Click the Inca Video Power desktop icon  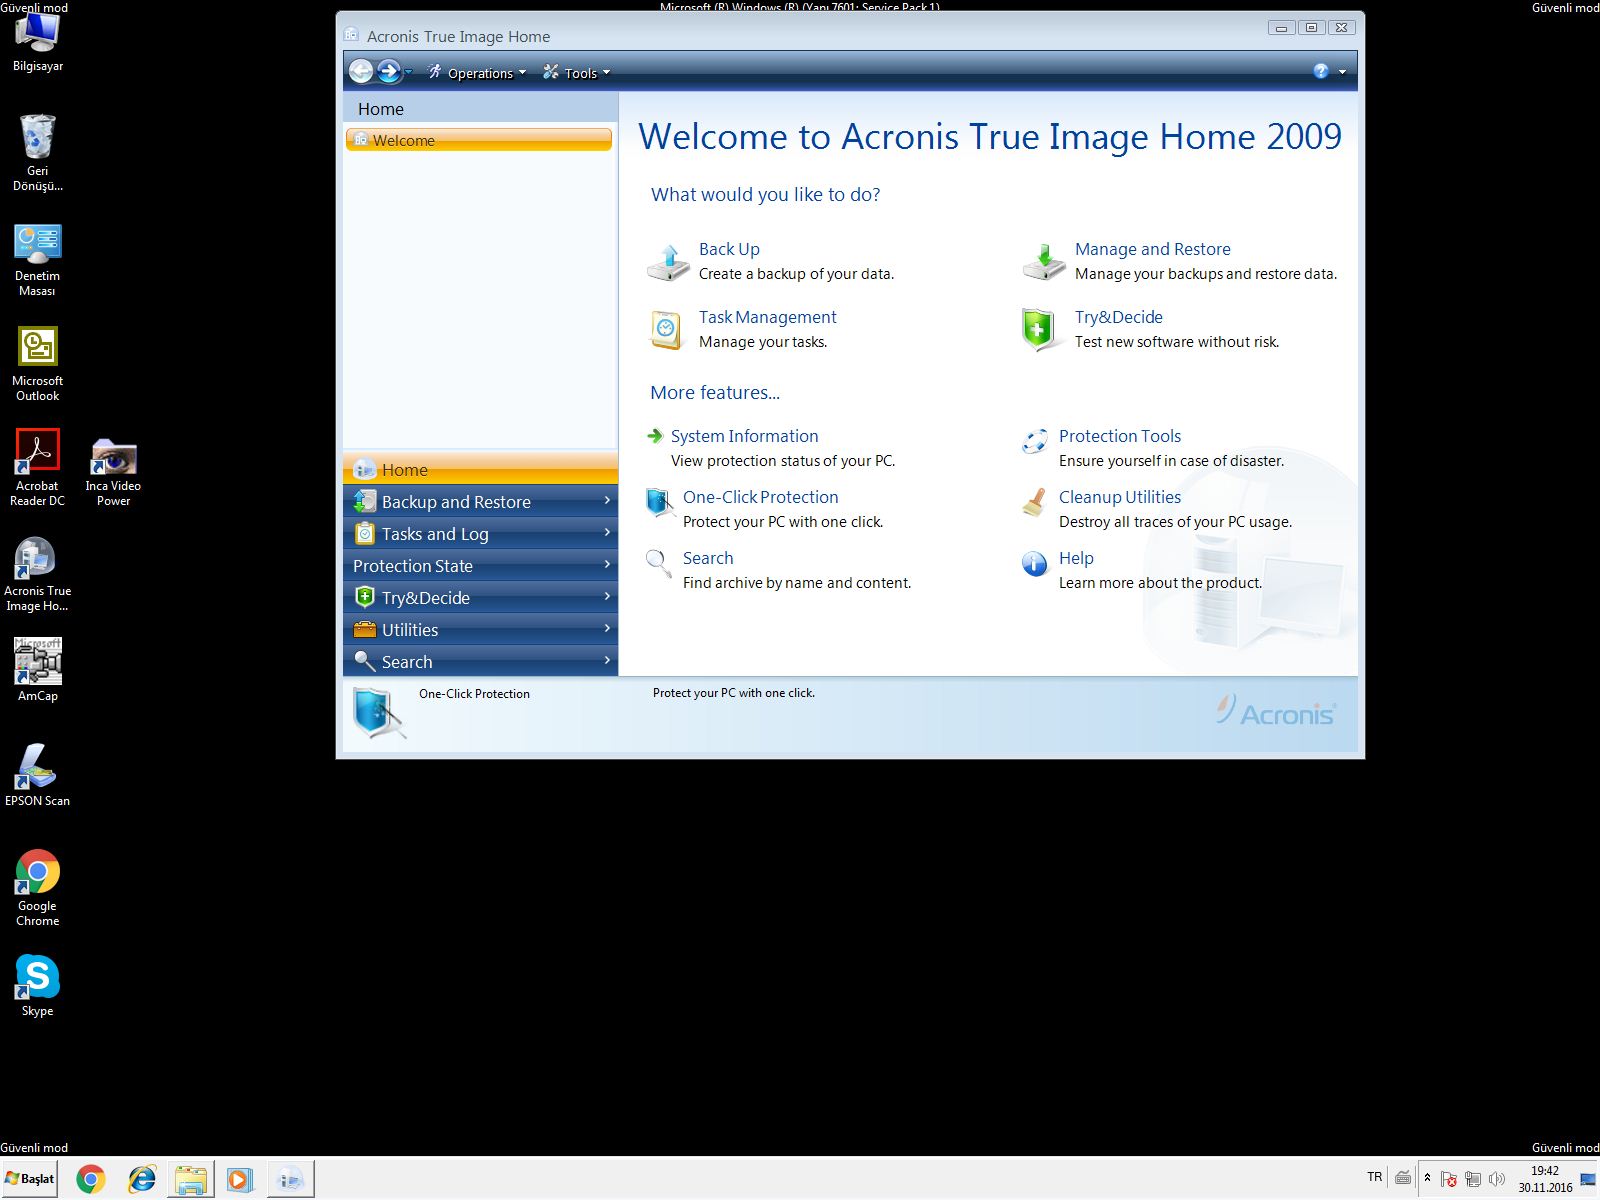pyautogui.click(x=113, y=472)
